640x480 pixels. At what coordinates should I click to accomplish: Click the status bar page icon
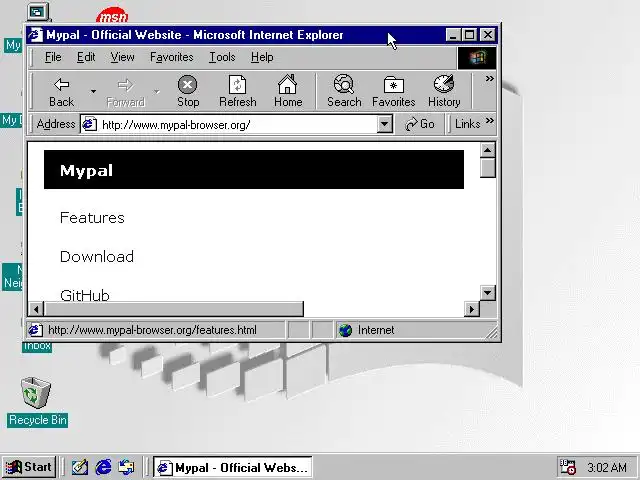point(35,330)
